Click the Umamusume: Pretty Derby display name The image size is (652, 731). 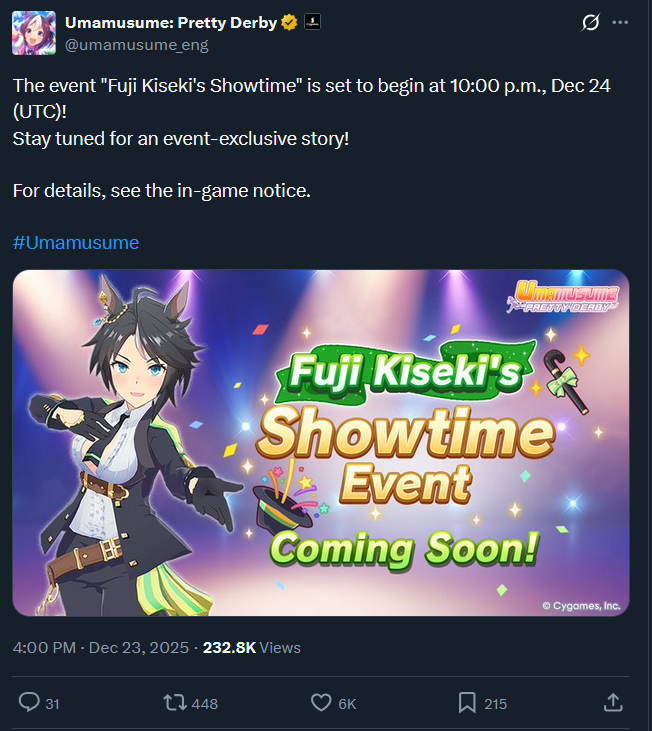171,22
